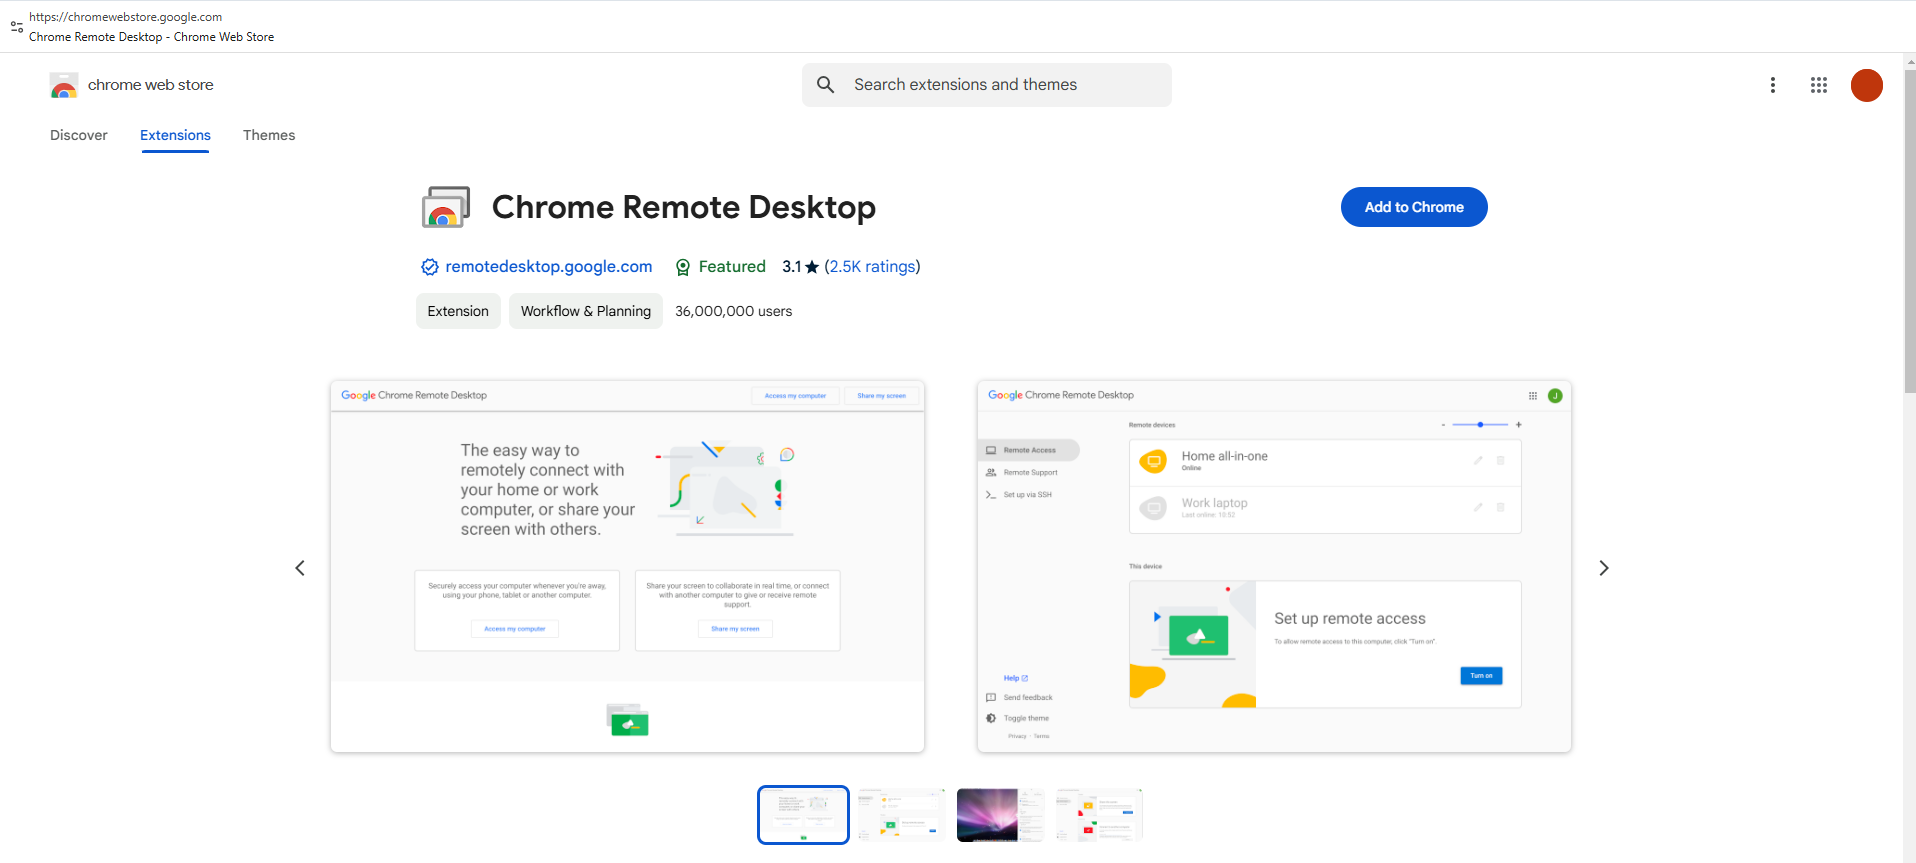Viewport: 1916px width, 863px height.
Task: Click the 3.1 star rating
Action: [x=800, y=266]
